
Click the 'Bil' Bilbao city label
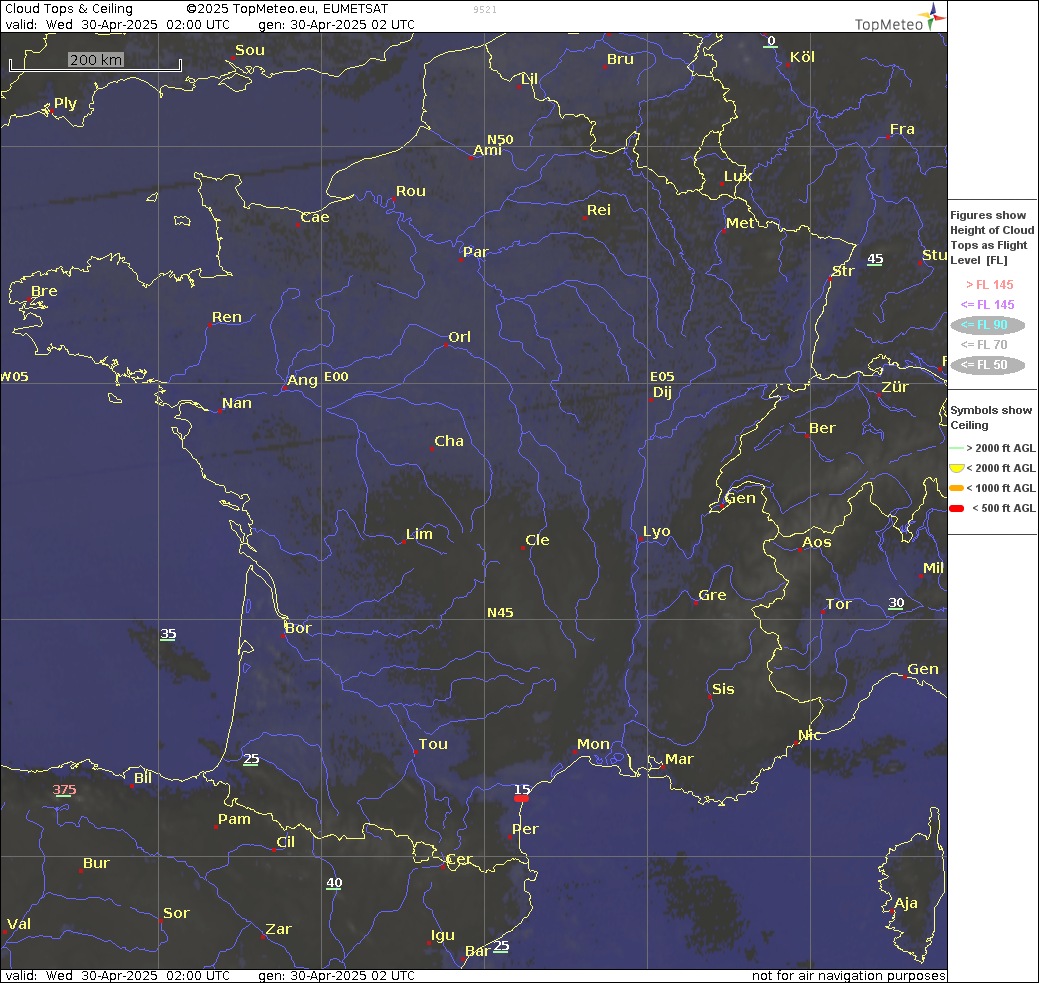(143, 778)
